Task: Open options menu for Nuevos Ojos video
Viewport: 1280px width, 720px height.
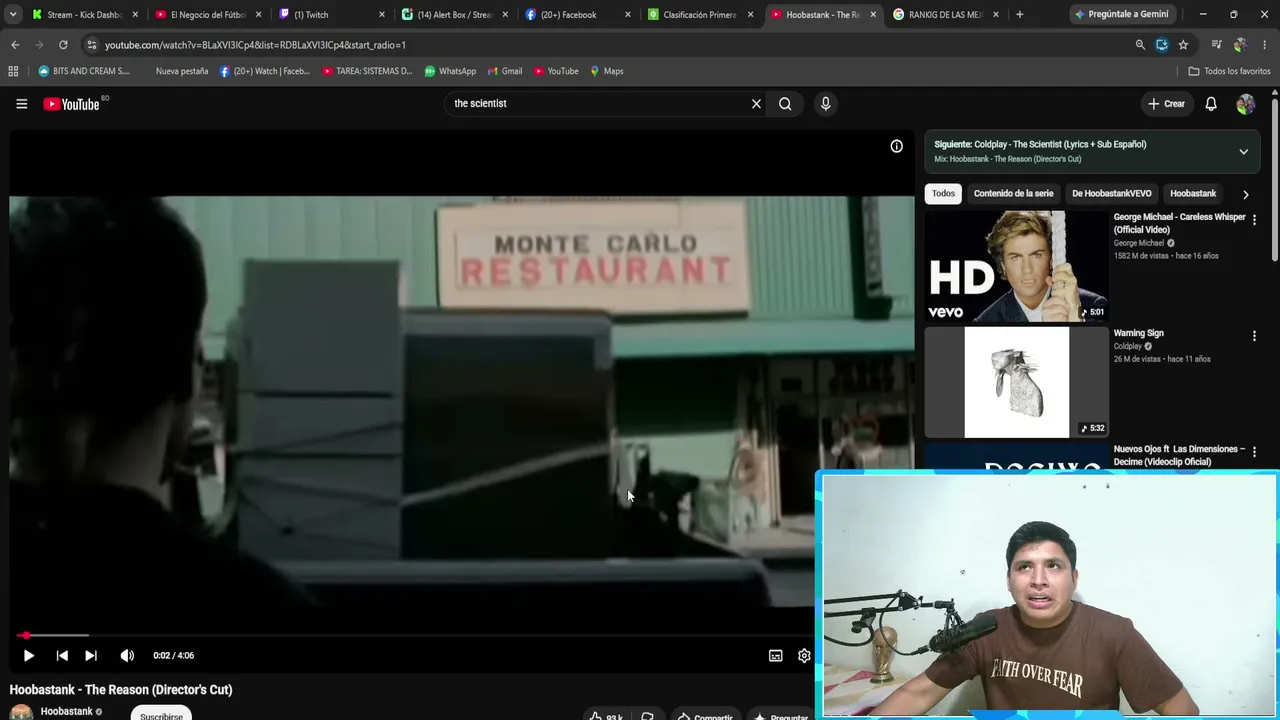Action: (x=1254, y=452)
